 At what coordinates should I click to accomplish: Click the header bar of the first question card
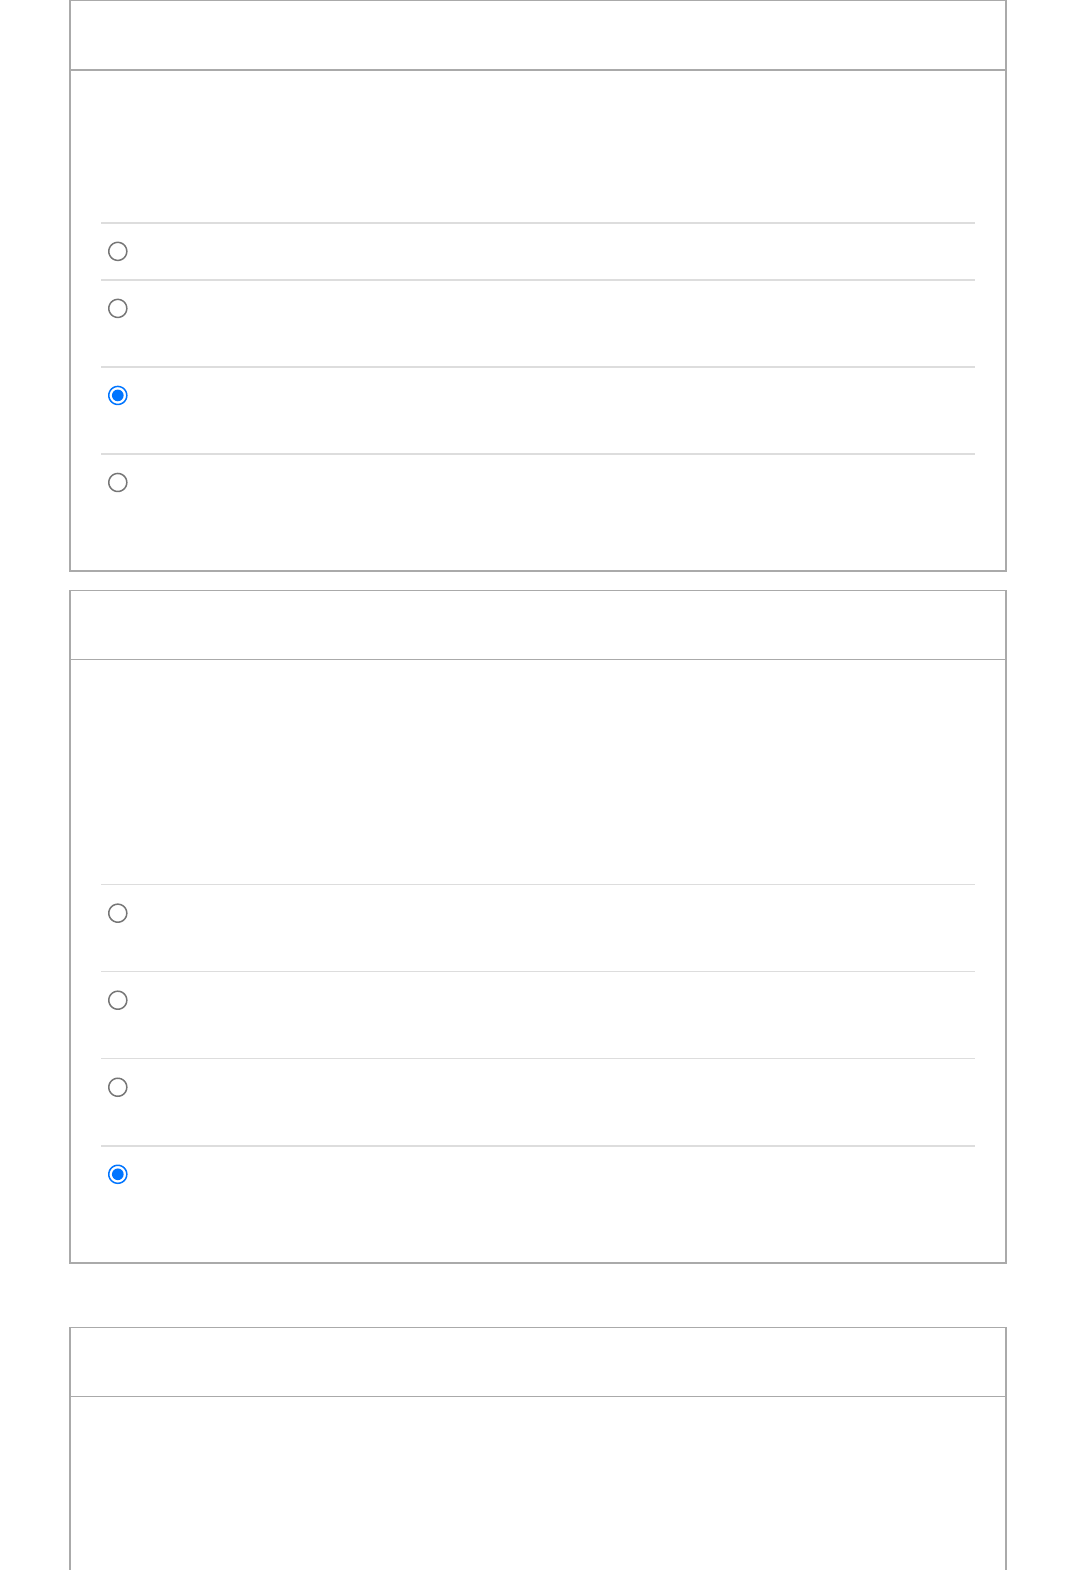coord(538,35)
